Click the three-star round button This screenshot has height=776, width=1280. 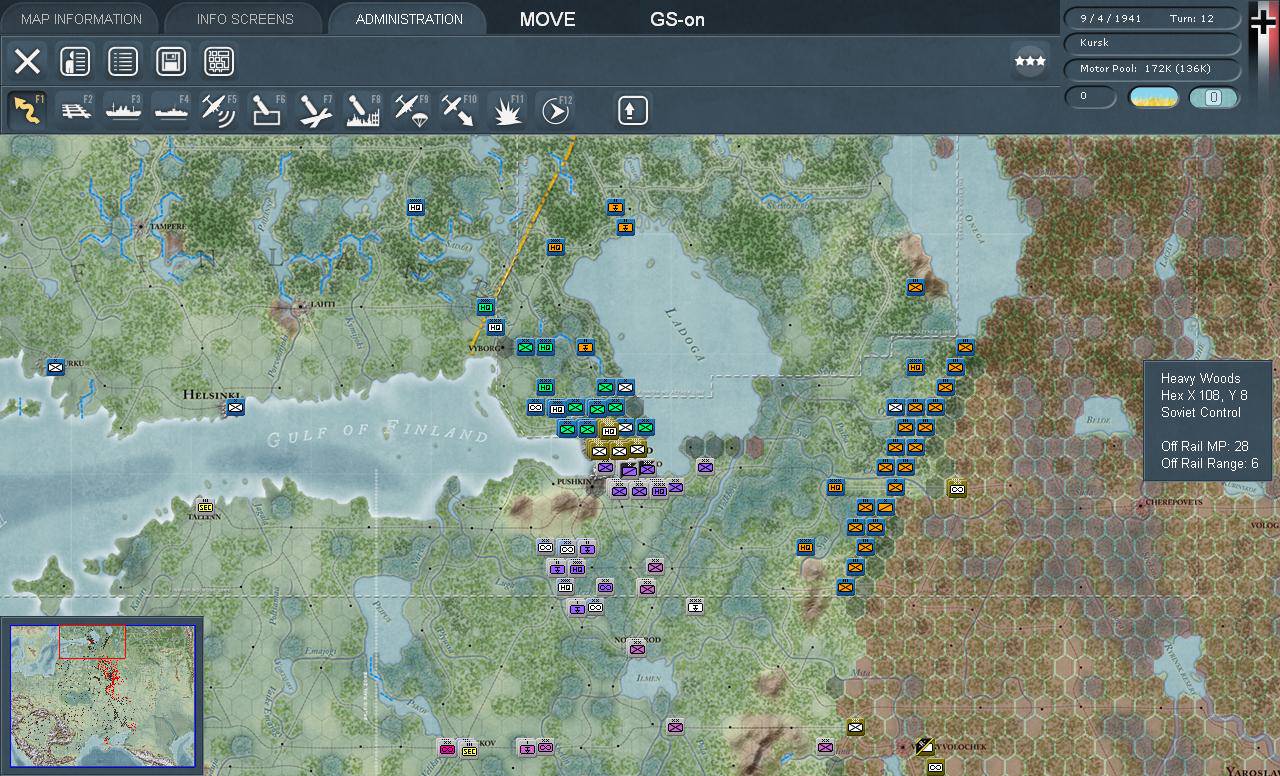point(1029,61)
